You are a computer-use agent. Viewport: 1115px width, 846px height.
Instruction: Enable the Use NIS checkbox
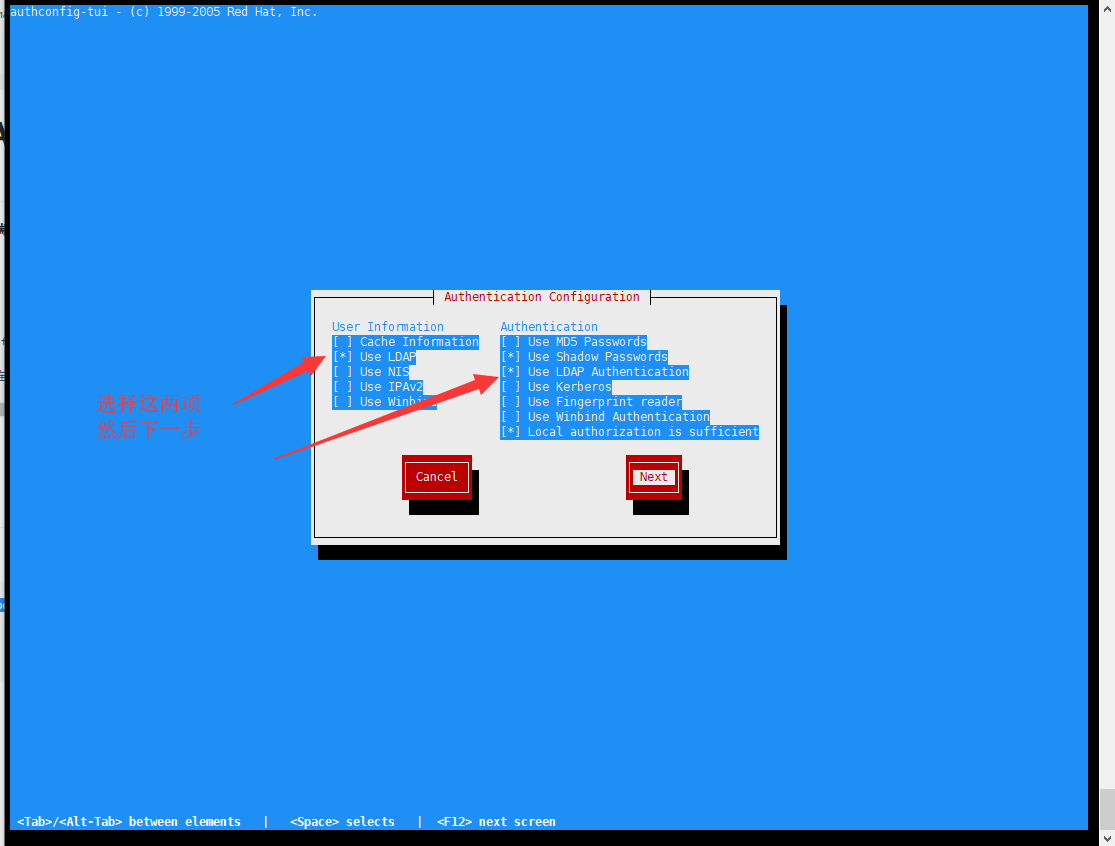tap(370, 372)
